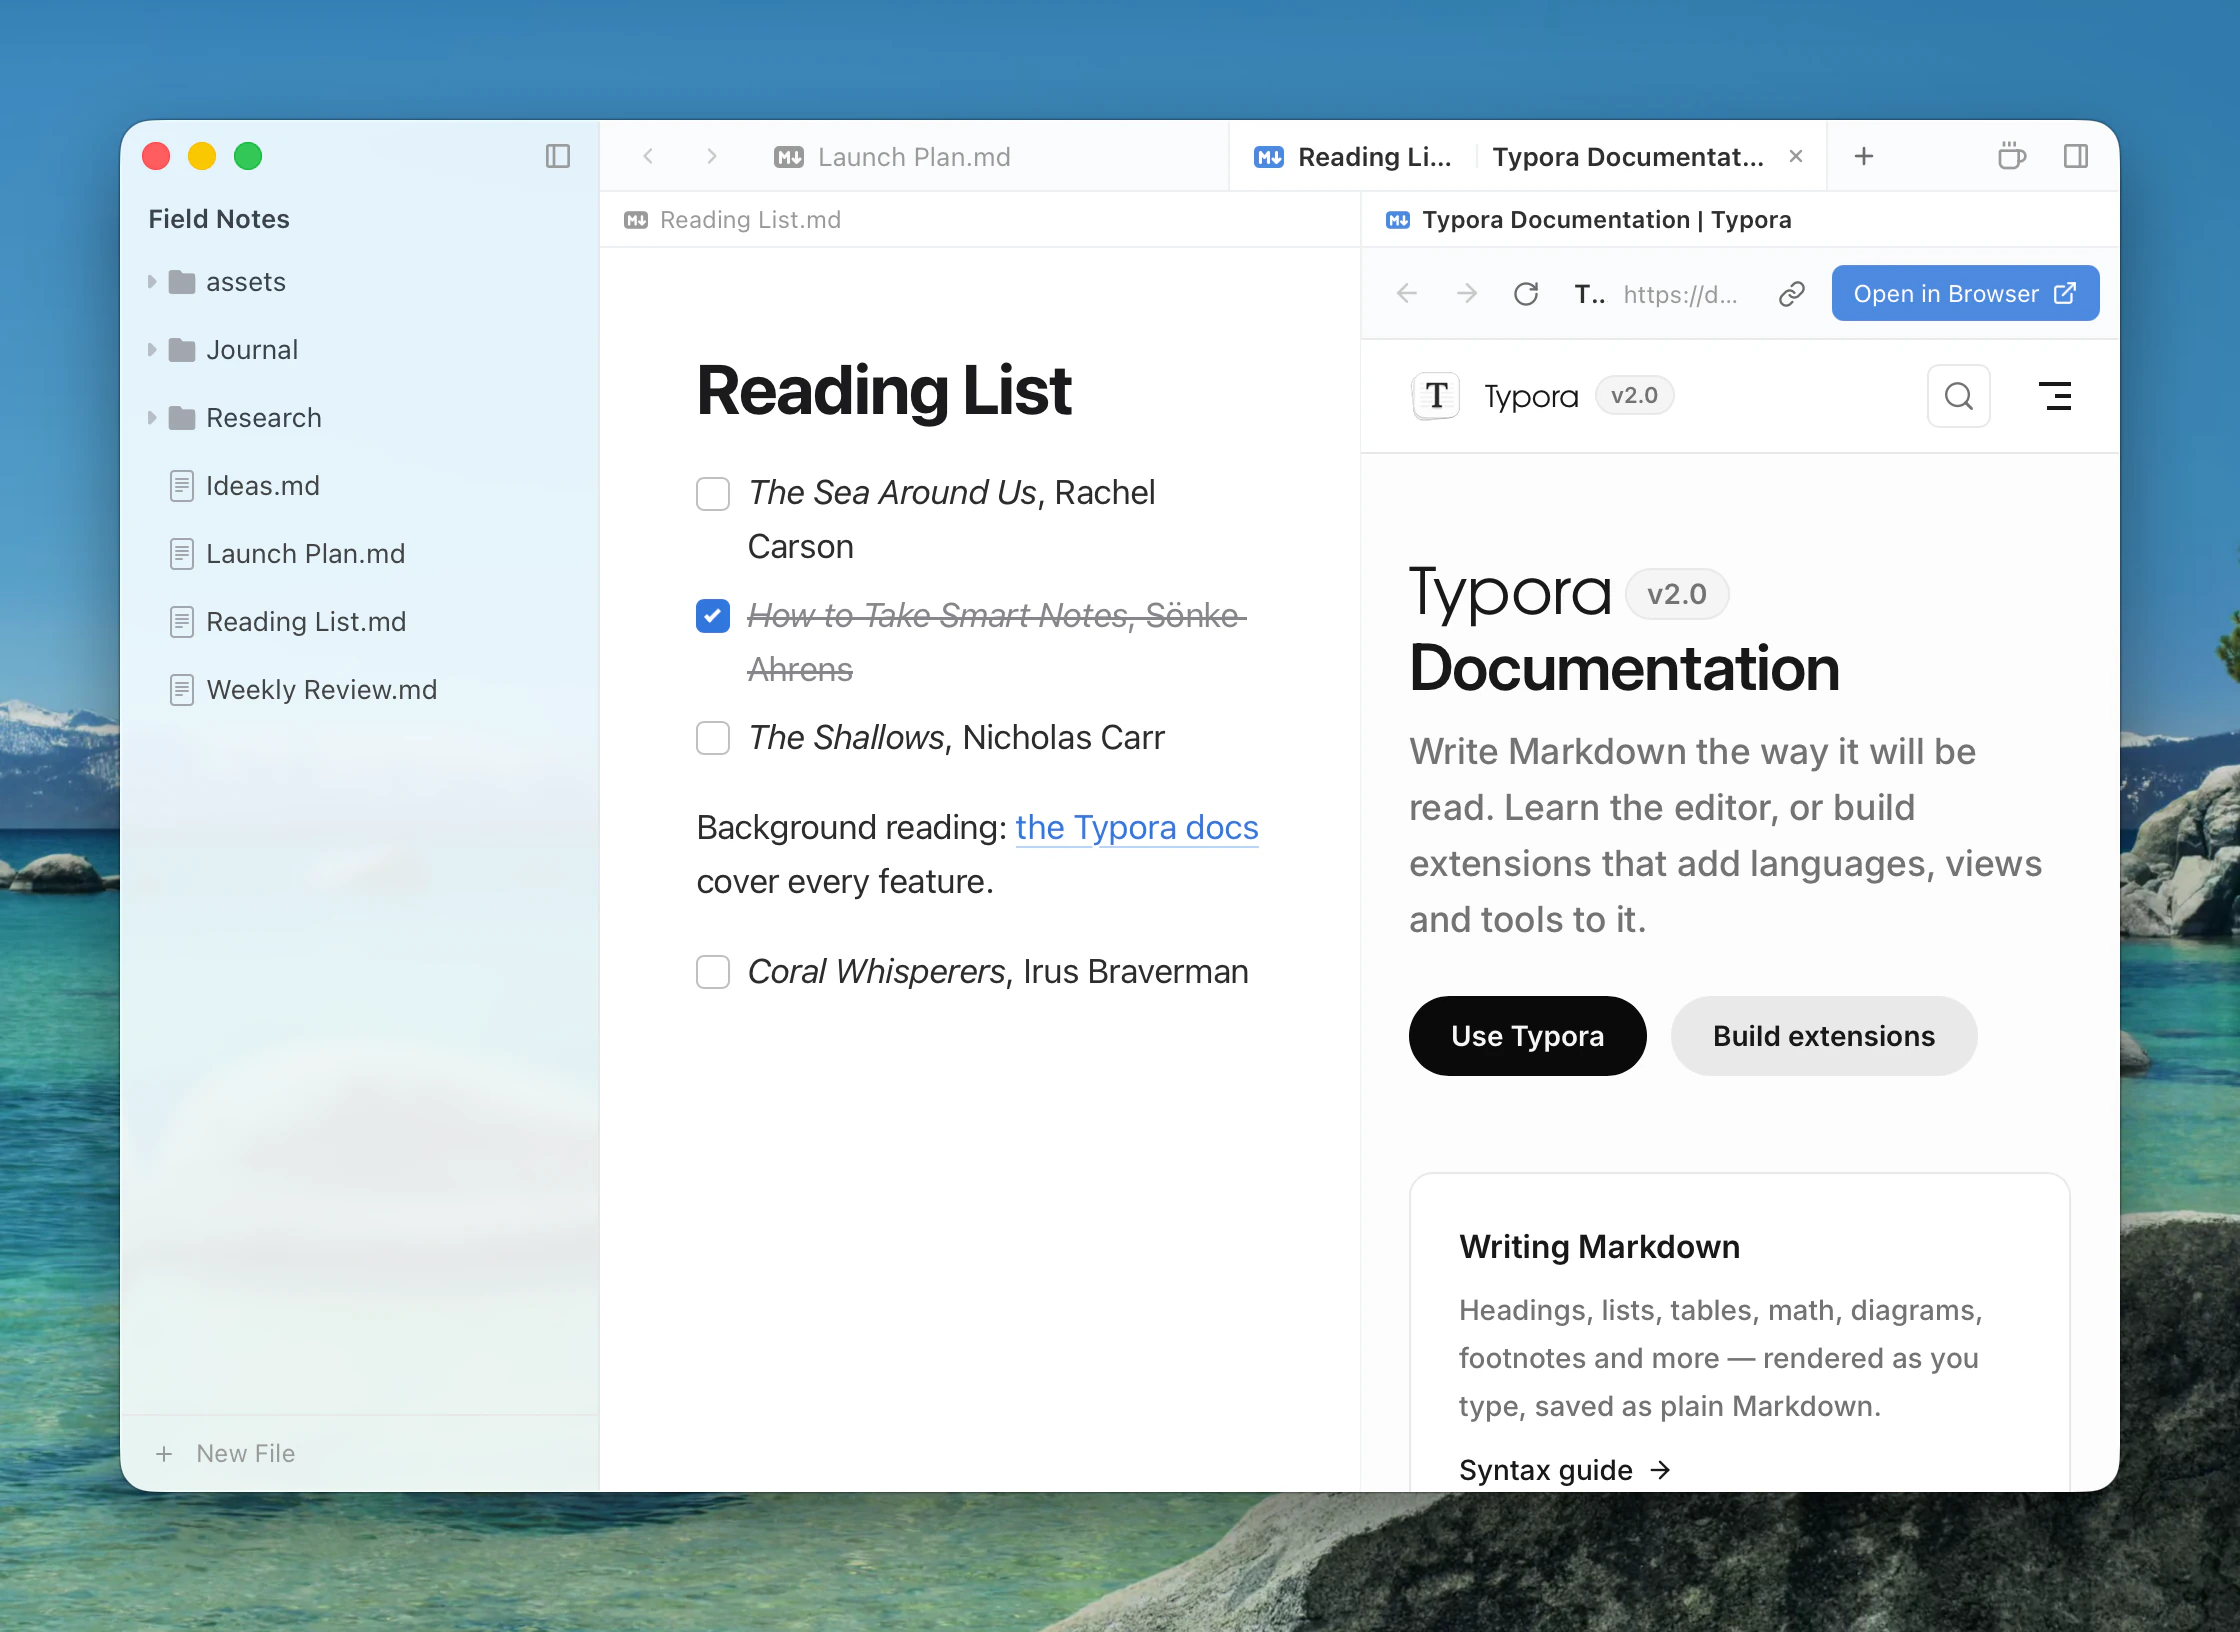Check The Shallows checkbox
Viewport: 2240px width, 1632px height.
(713, 738)
